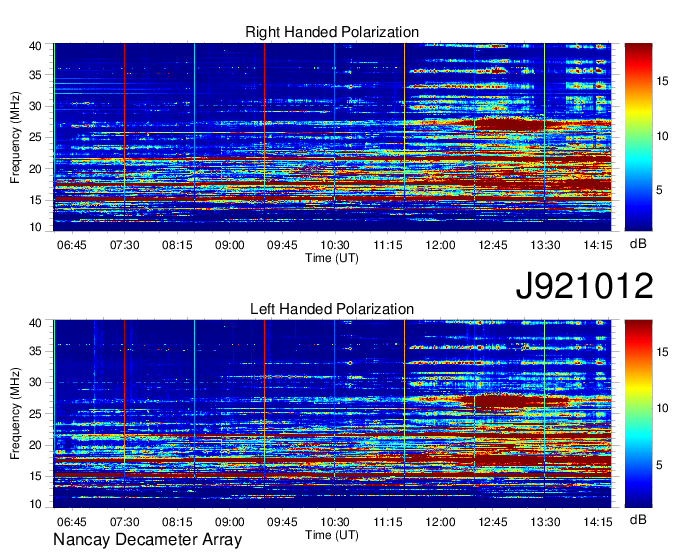The image size is (680, 552).
Task: Click the 20 MHz tick of Left Handed plot
Action: (x=35, y=445)
